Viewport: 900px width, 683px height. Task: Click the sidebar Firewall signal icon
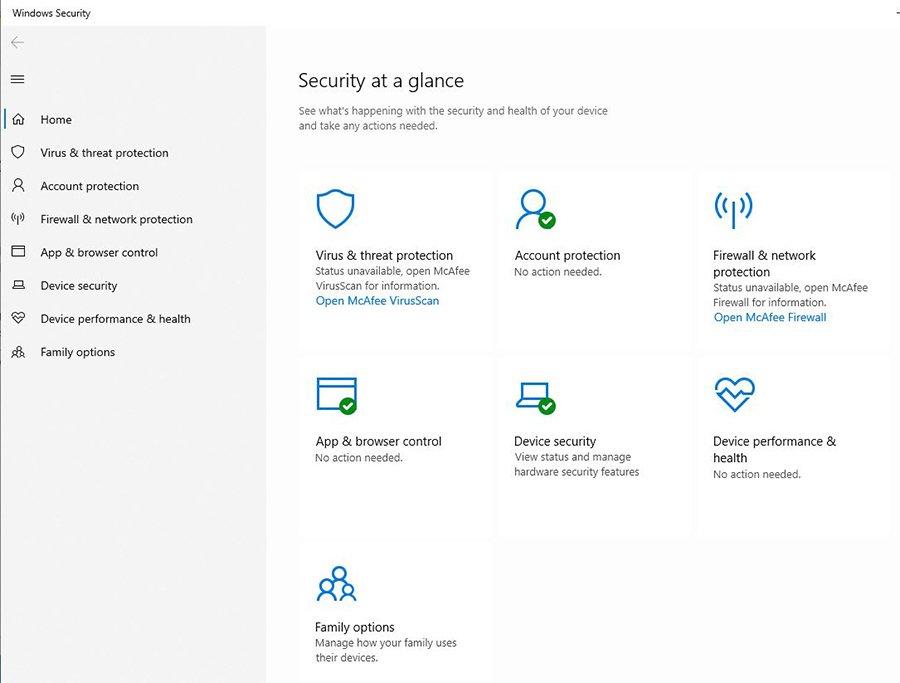pyautogui.click(x=18, y=219)
